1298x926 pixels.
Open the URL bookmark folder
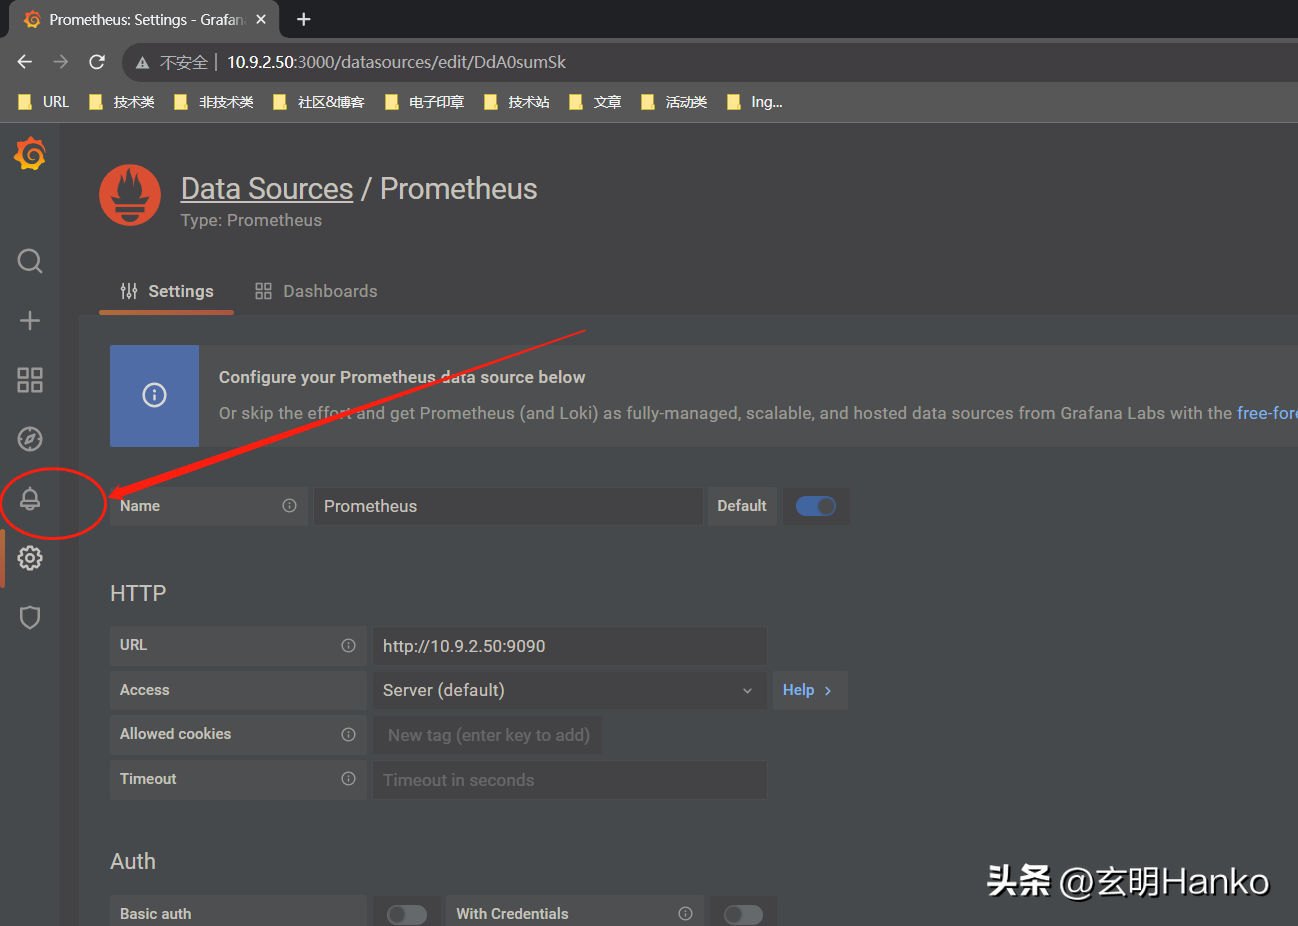[x=44, y=102]
